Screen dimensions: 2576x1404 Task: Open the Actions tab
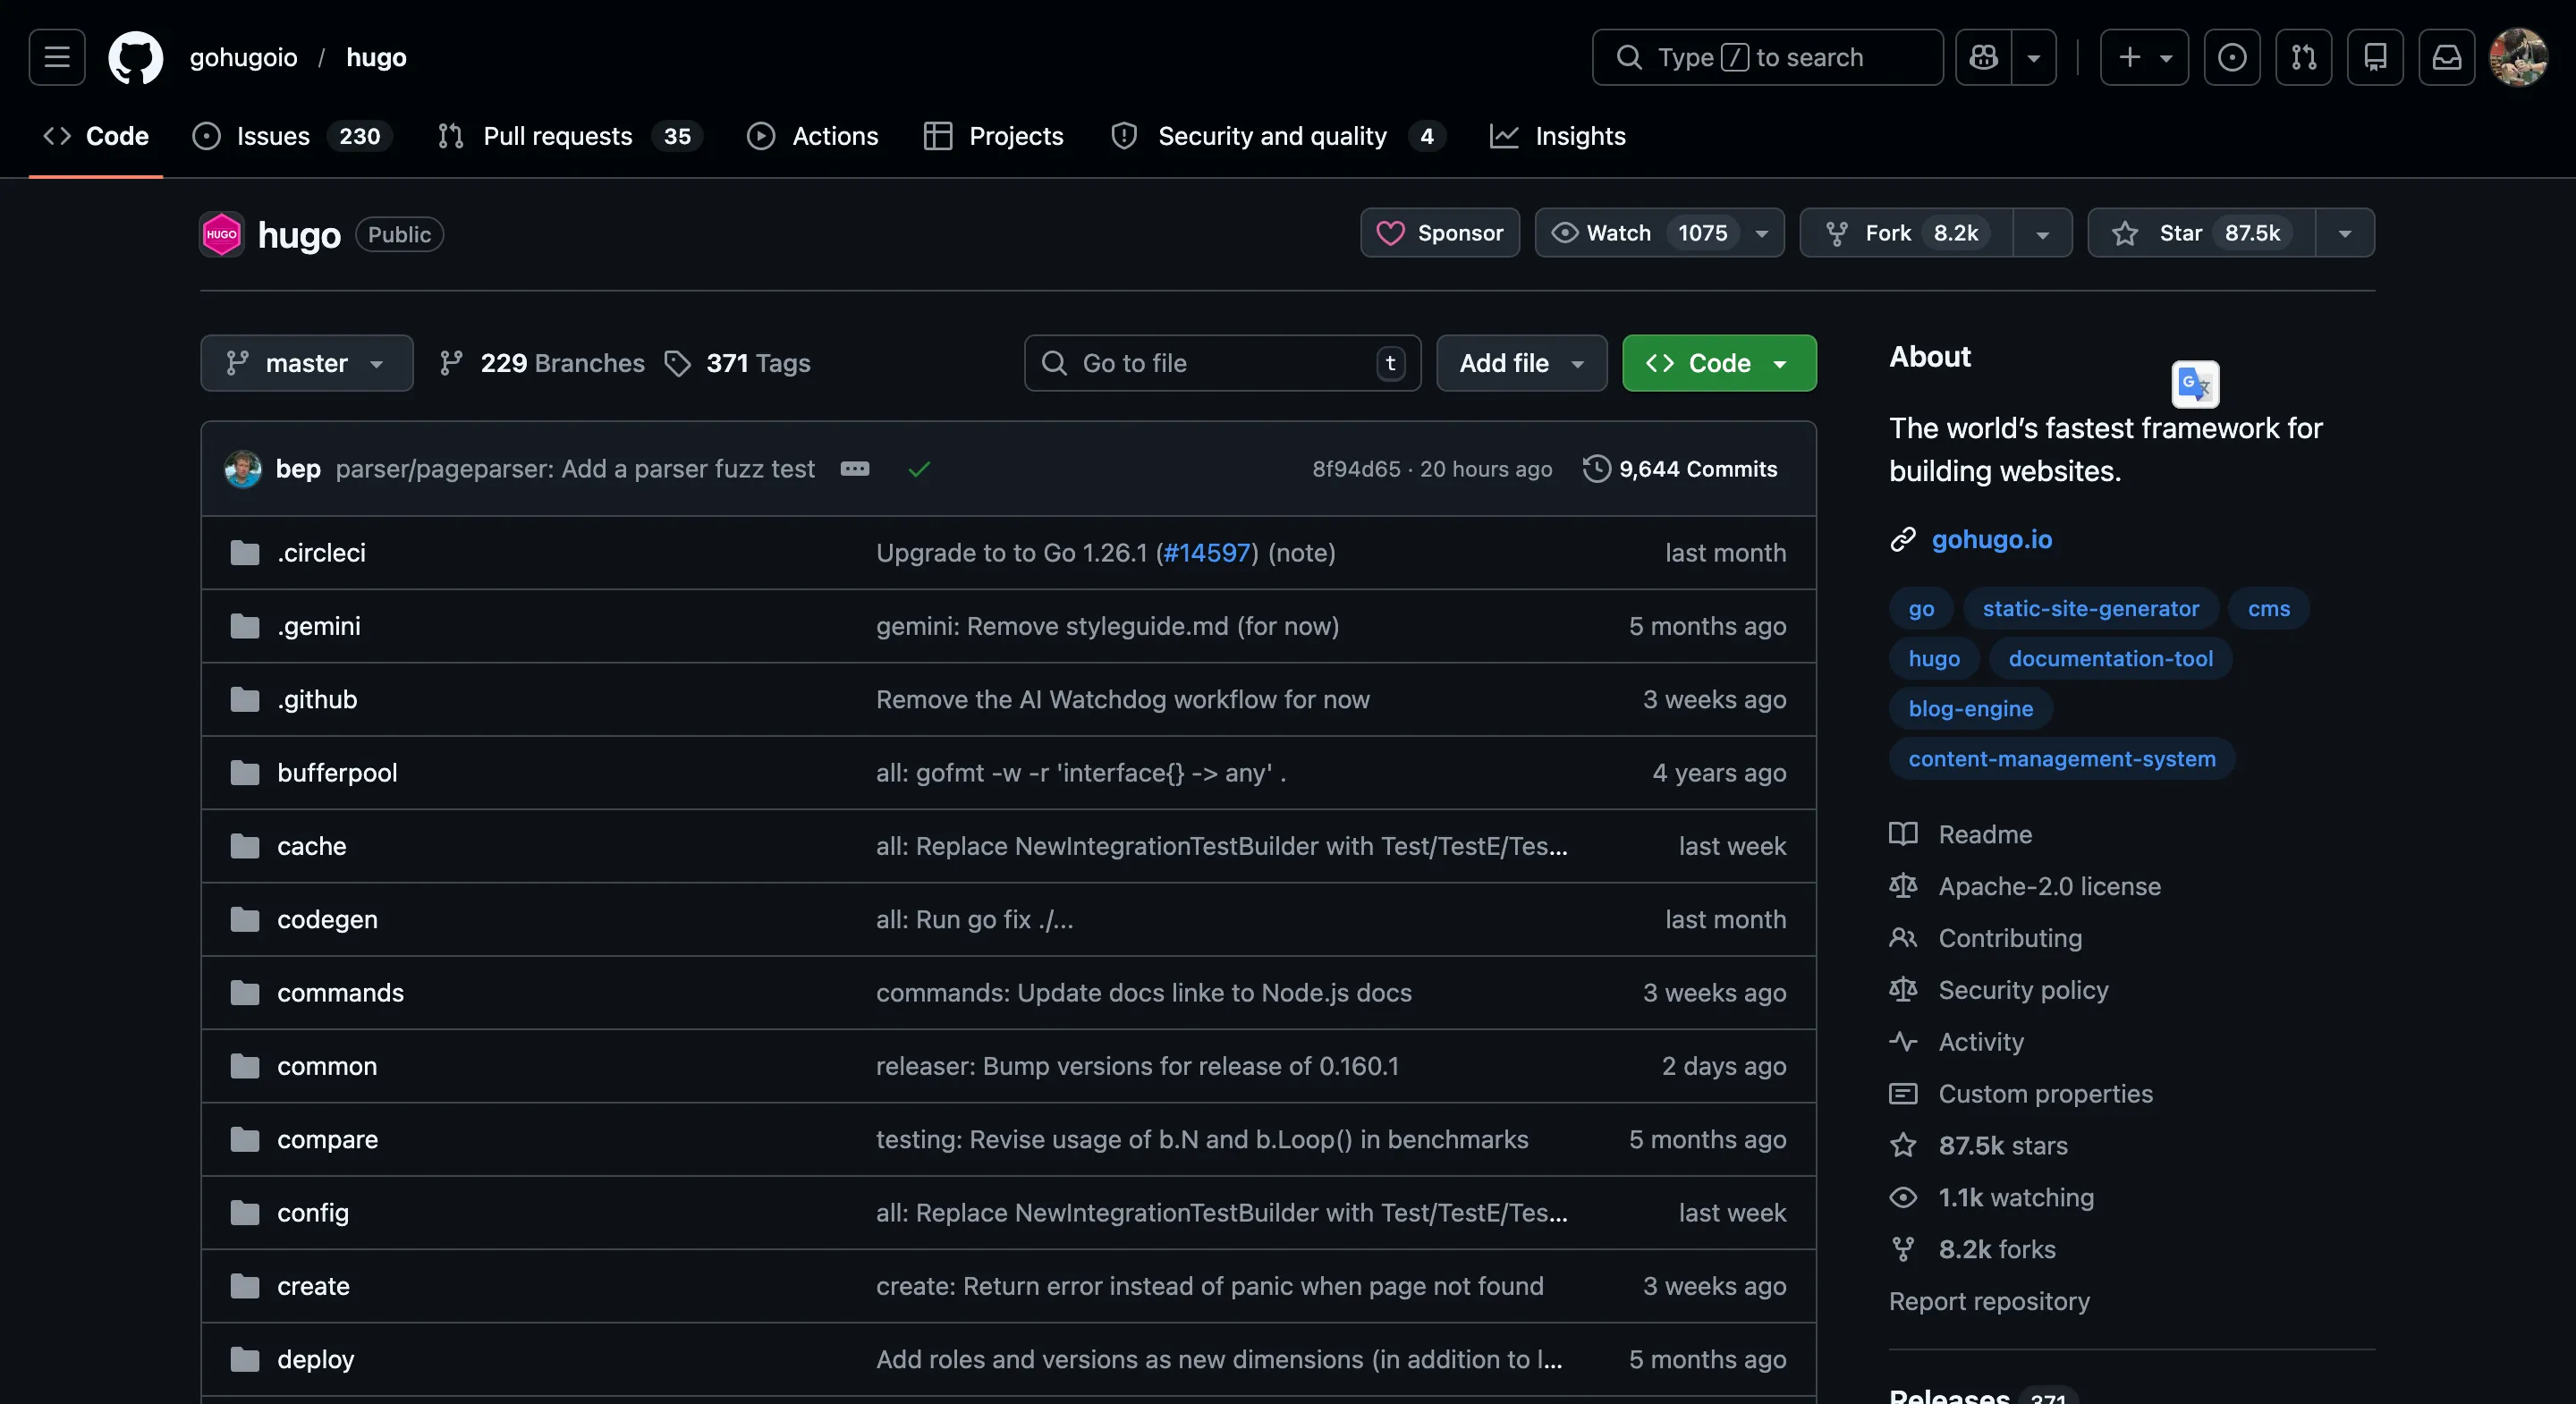(812, 136)
